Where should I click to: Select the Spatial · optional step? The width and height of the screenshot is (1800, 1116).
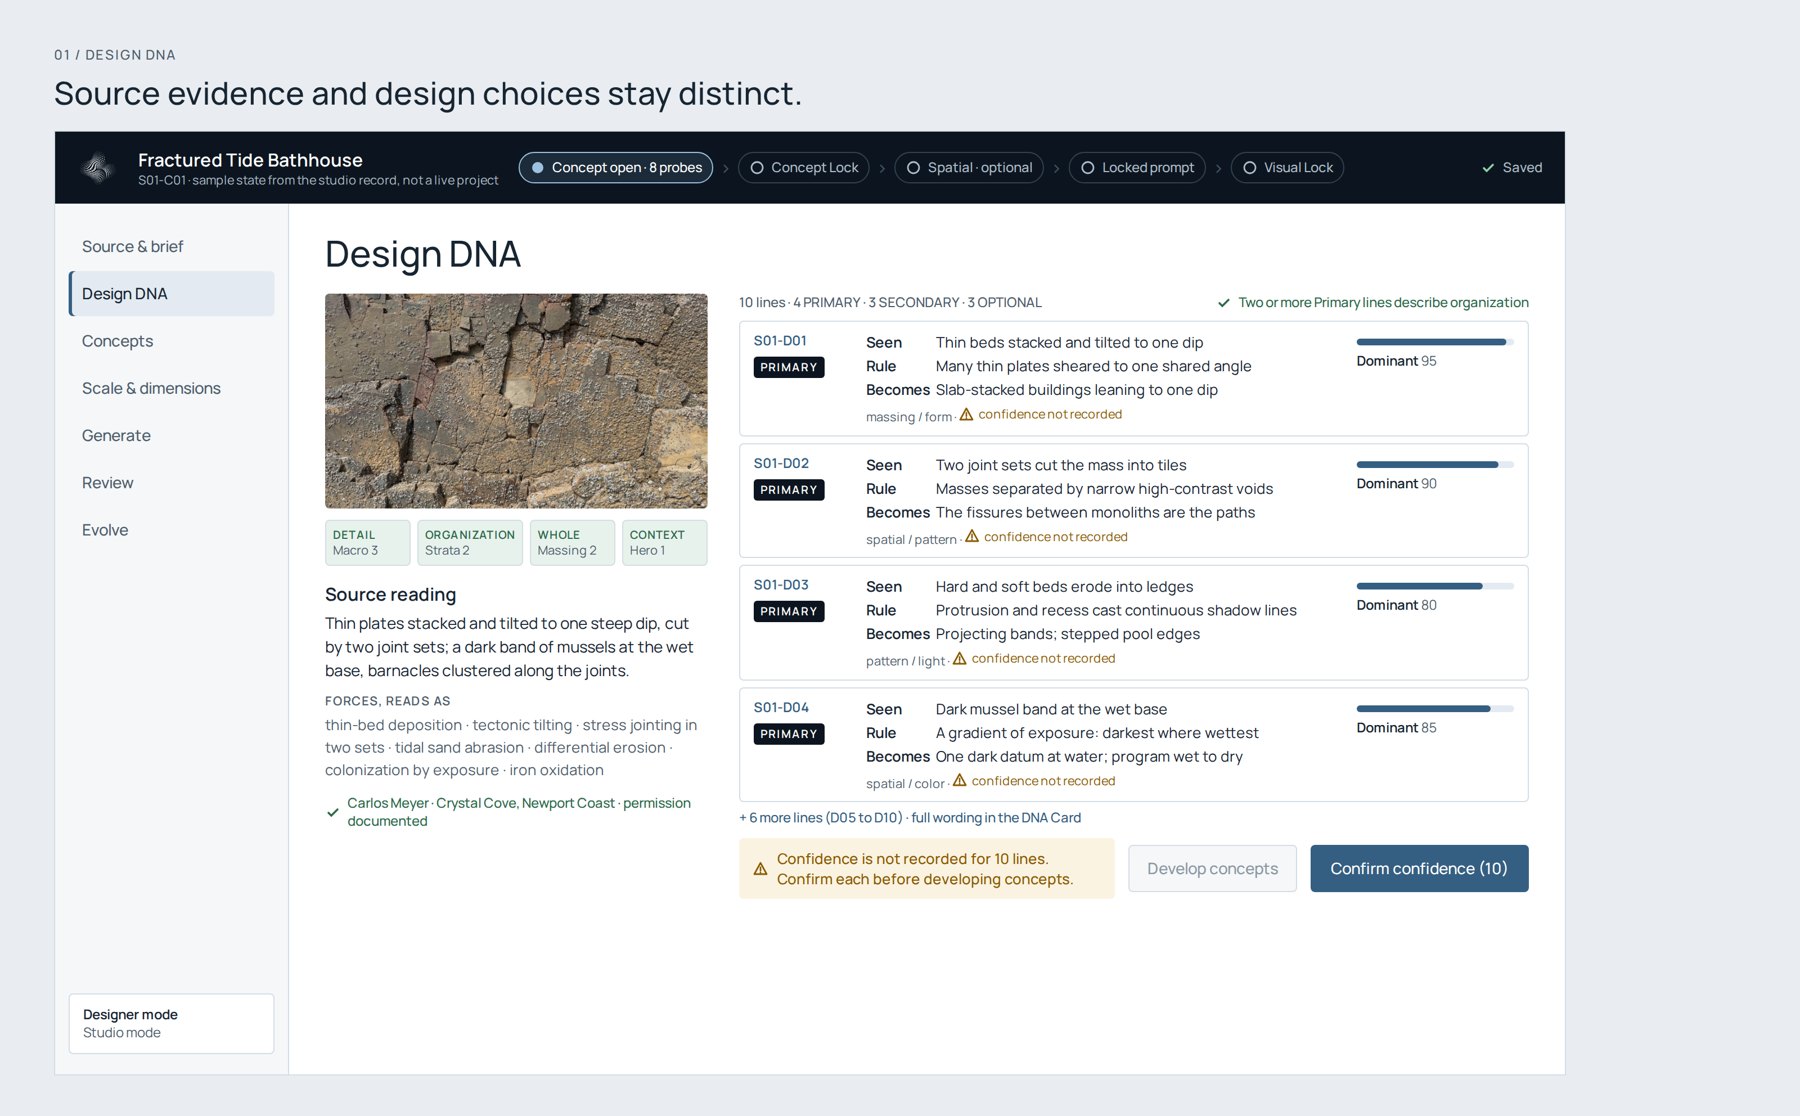tap(969, 168)
